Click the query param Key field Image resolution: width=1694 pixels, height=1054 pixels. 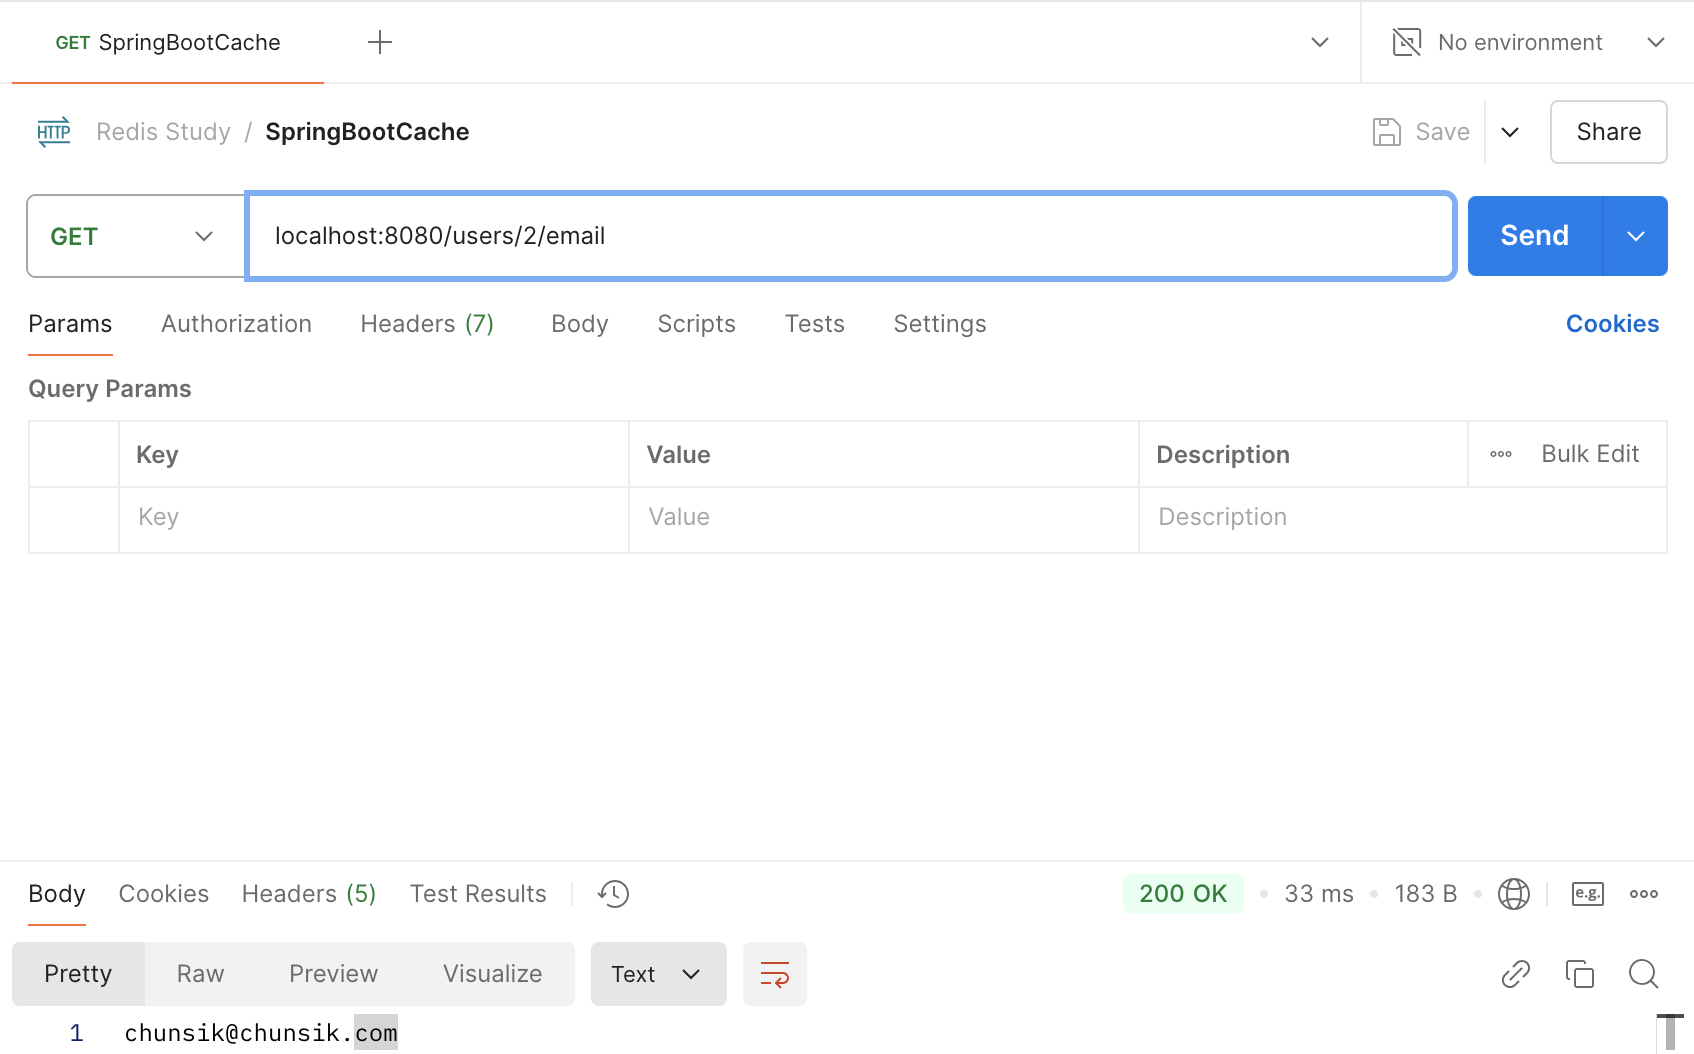pos(374,517)
